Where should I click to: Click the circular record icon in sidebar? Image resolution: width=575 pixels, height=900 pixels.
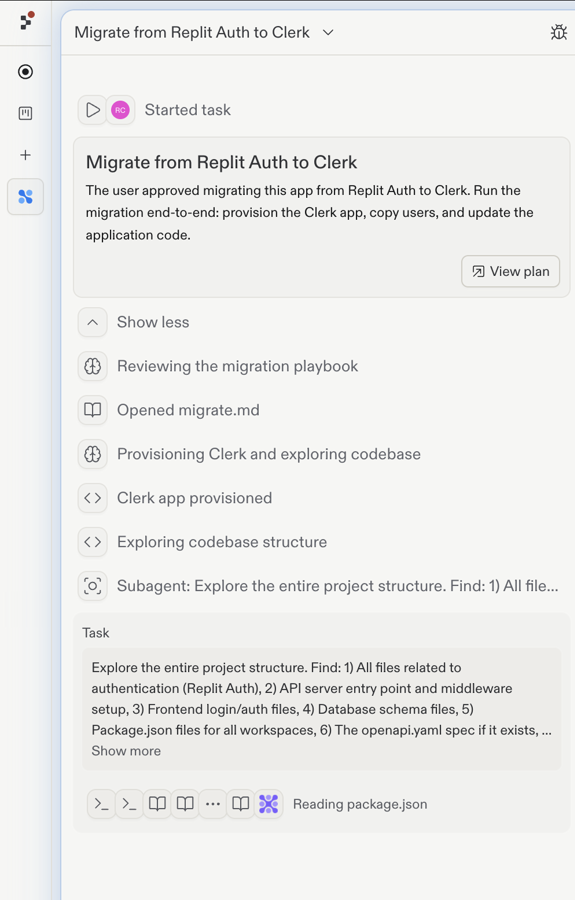[25, 72]
